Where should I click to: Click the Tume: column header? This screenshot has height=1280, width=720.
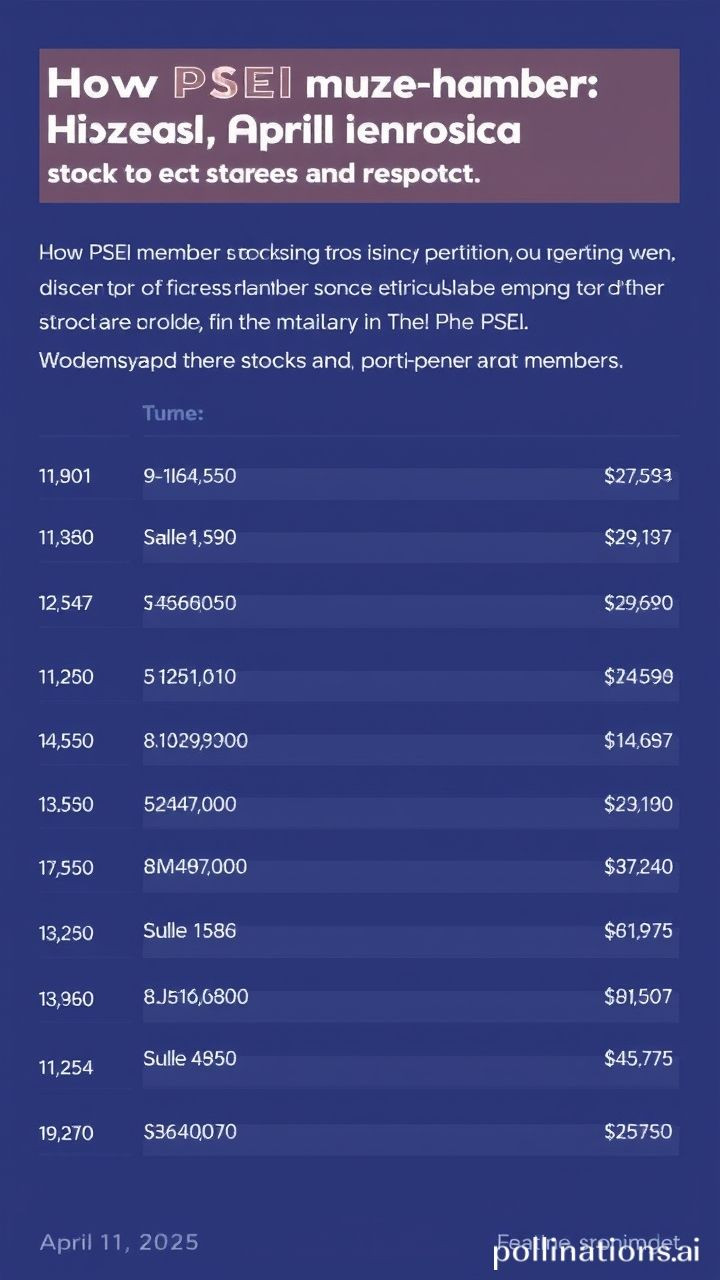173,413
